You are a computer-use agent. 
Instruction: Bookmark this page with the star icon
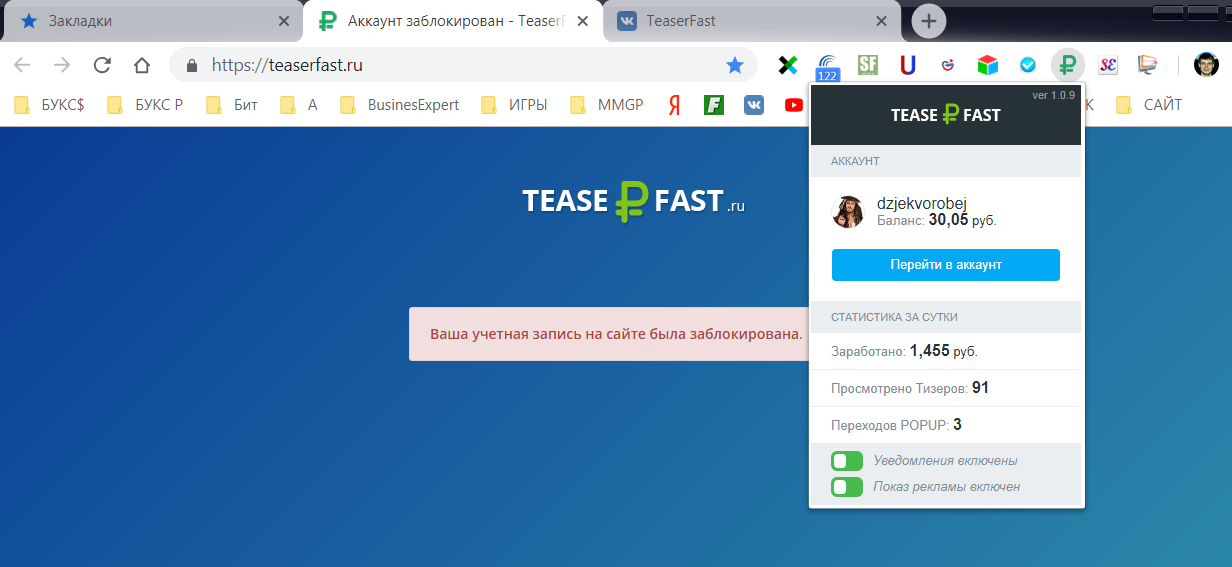click(x=735, y=65)
